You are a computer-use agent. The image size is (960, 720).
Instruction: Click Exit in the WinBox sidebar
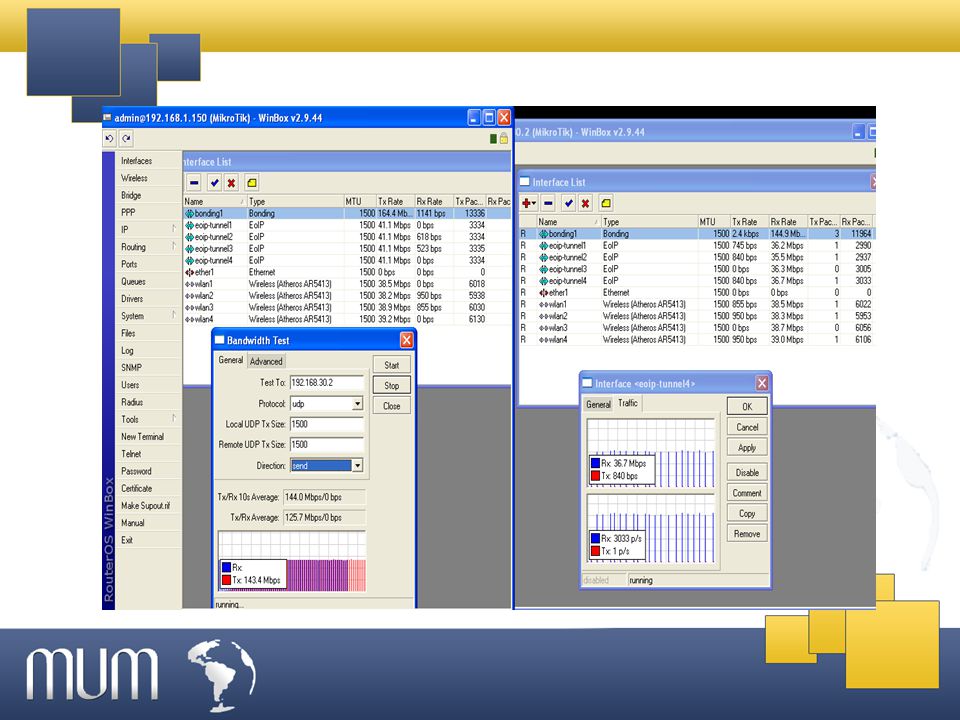coord(127,540)
